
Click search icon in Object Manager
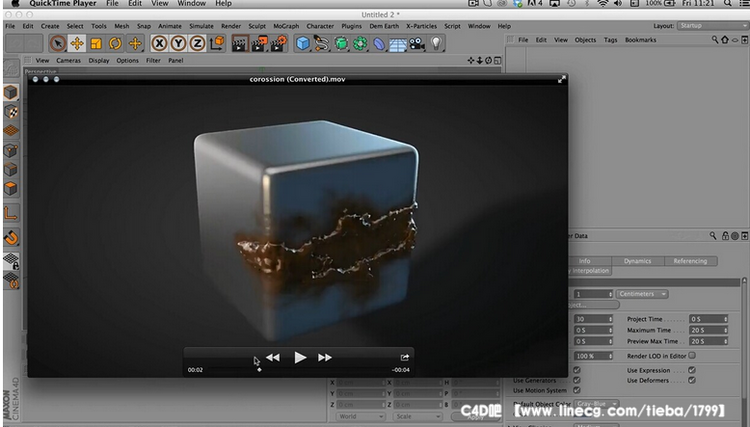[715, 40]
